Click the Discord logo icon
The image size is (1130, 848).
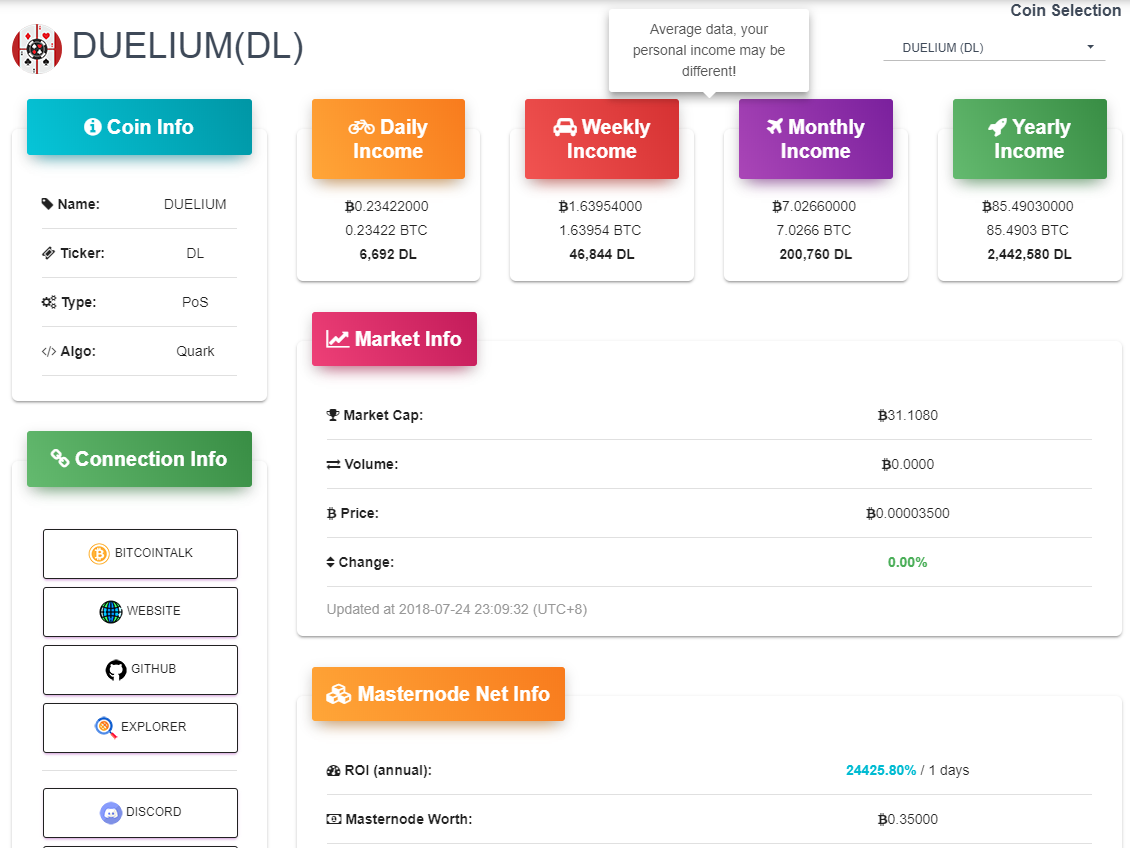click(110, 813)
